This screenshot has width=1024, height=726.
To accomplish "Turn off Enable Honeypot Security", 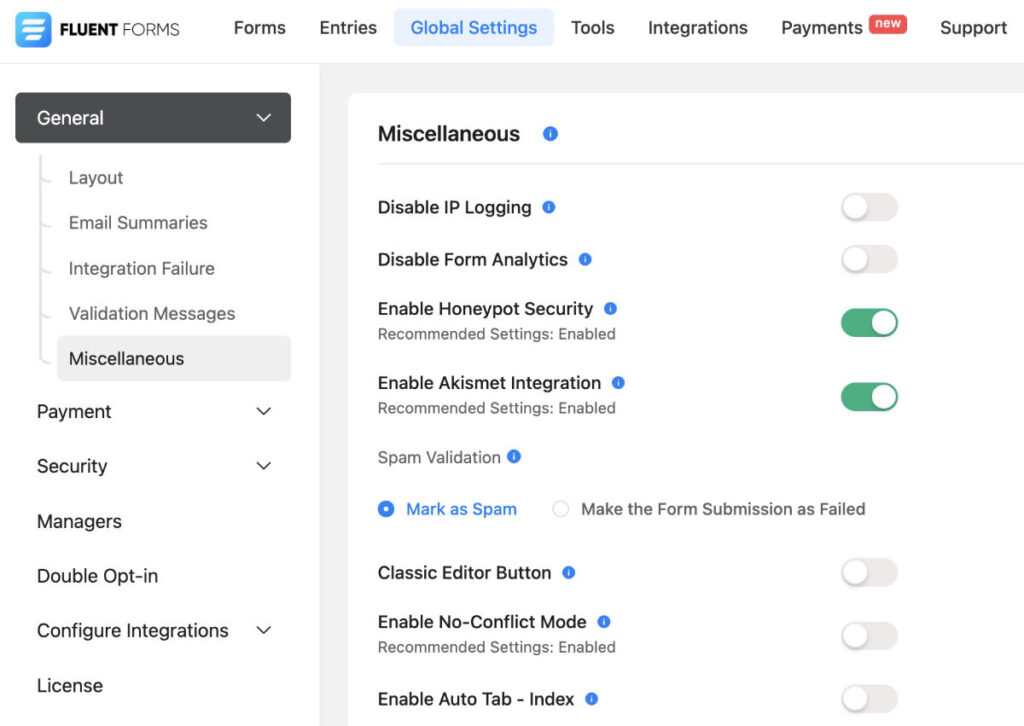I will (869, 322).
